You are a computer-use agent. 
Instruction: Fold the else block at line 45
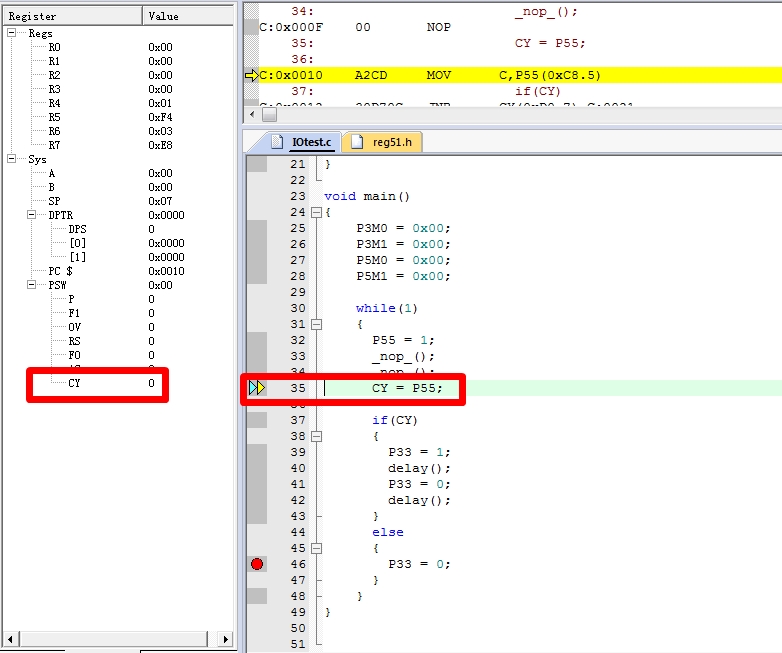click(x=316, y=548)
